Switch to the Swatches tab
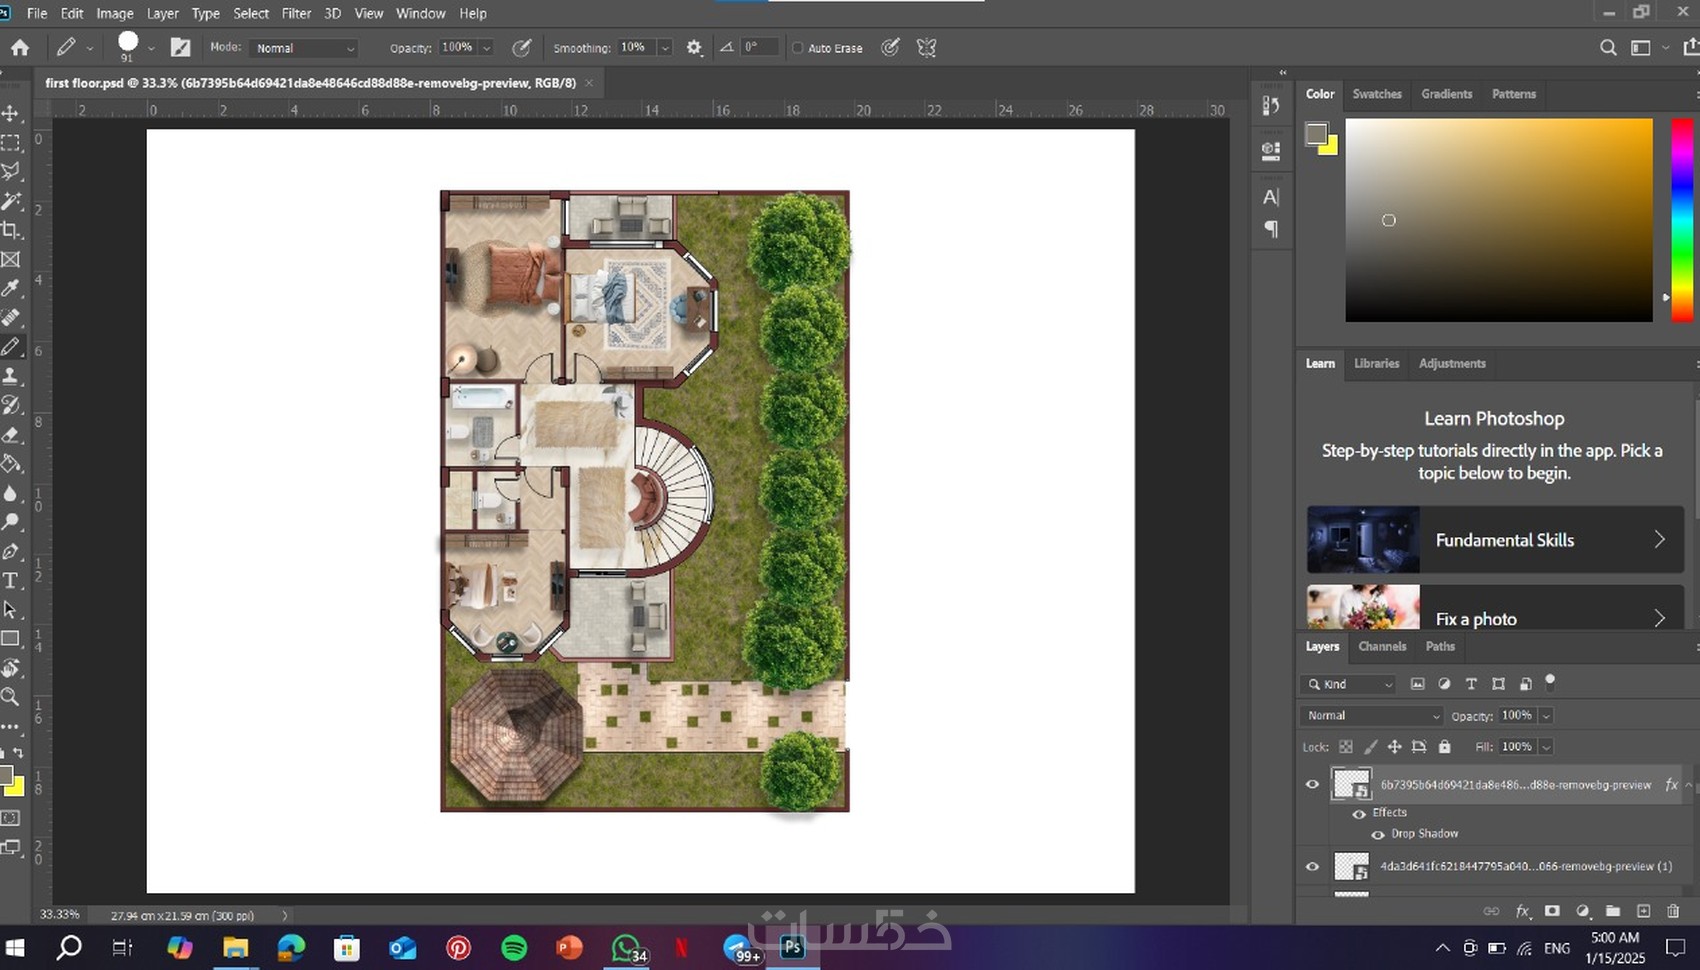1700x970 pixels. click(1377, 94)
